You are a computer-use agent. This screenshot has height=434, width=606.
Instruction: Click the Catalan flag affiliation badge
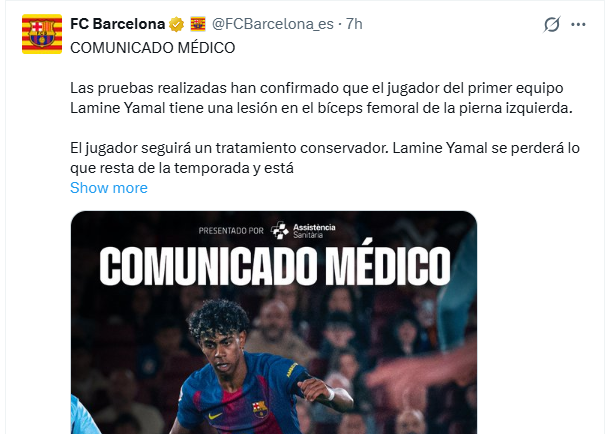click(x=196, y=23)
